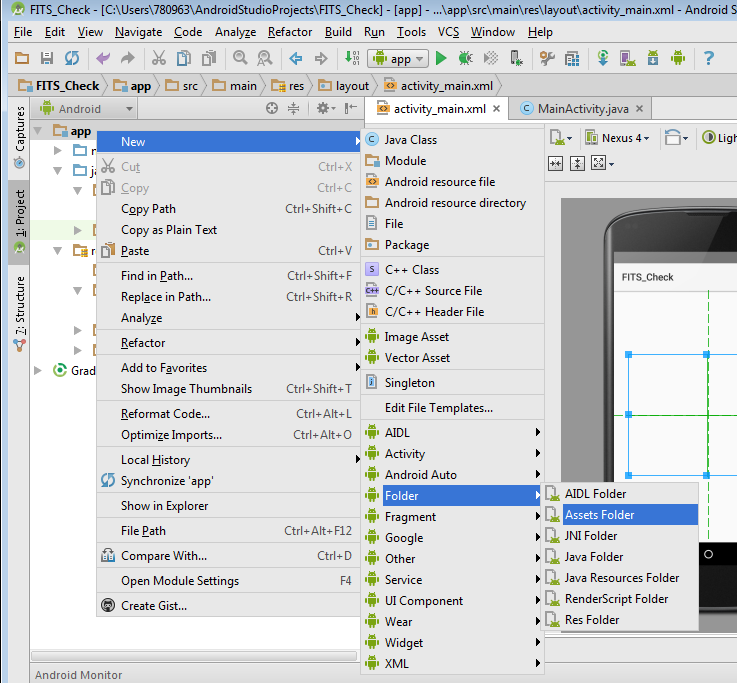Click the Undo arrow in toolbar
Viewport: 737px width, 683px height.
coord(103,59)
